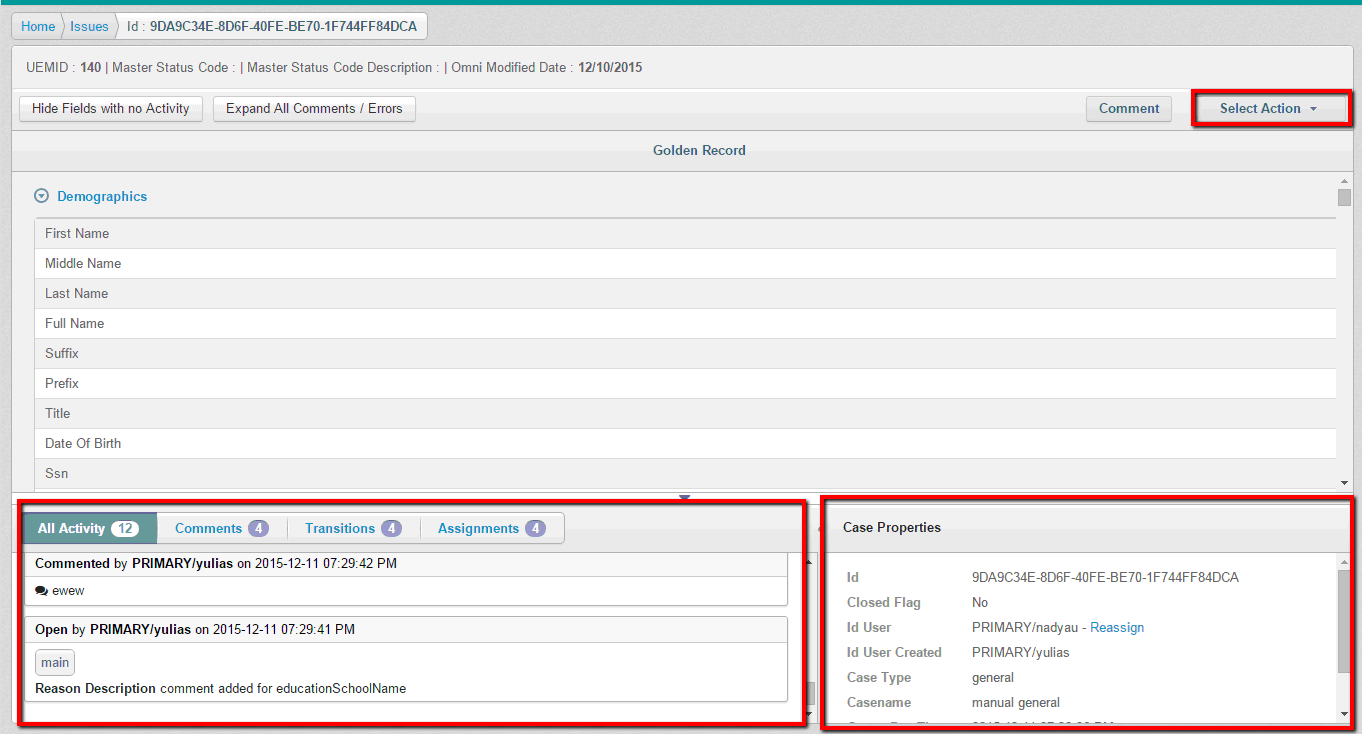Click the splitter arrow below Golden Record
Image resolution: width=1362 pixels, height=734 pixels.
point(684,497)
